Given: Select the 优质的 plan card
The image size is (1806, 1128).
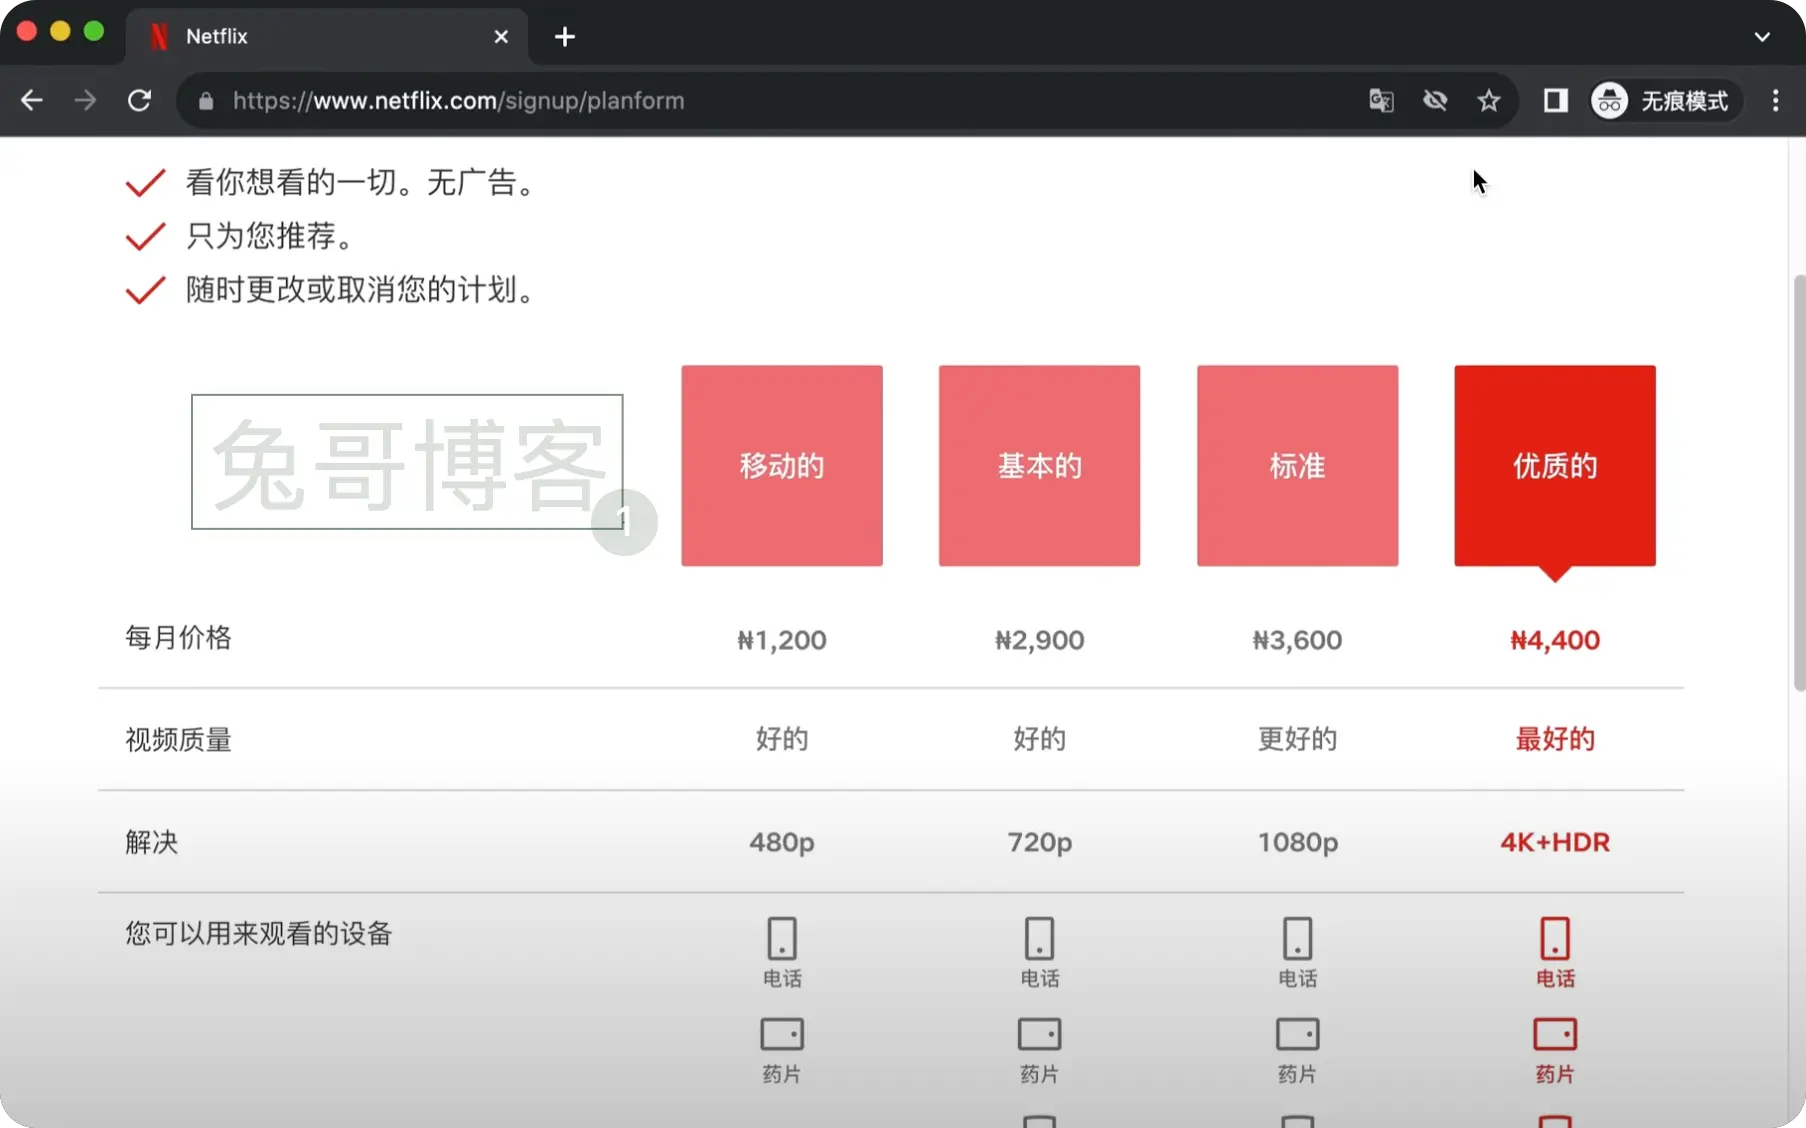Looking at the screenshot, I should coord(1555,466).
